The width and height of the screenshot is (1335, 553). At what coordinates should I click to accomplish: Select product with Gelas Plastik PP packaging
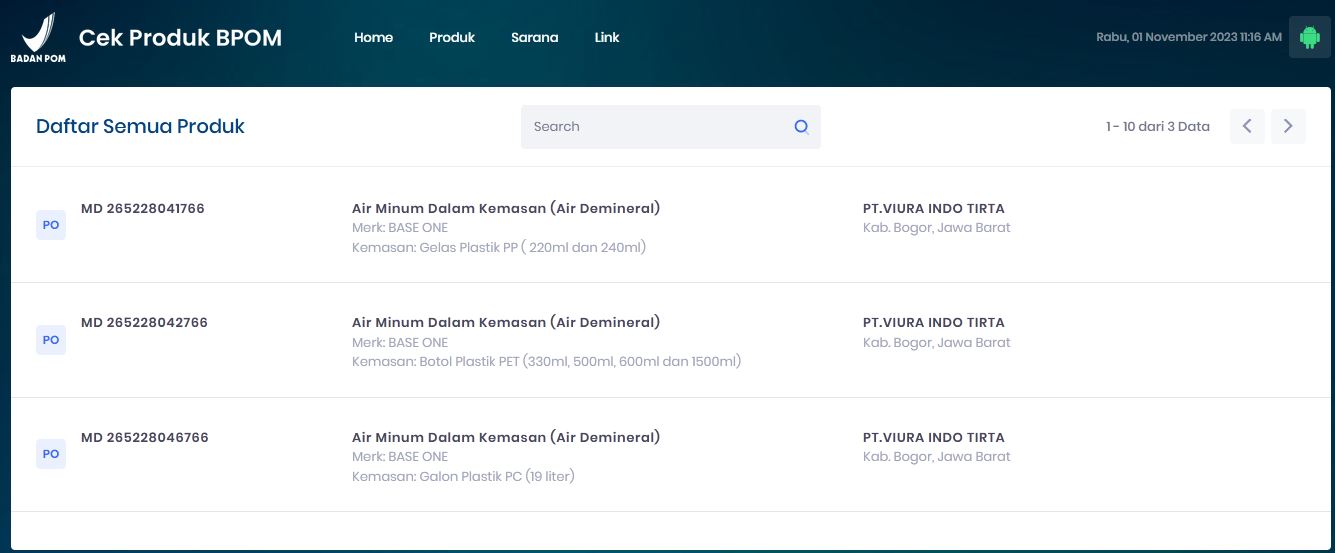click(x=499, y=247)
